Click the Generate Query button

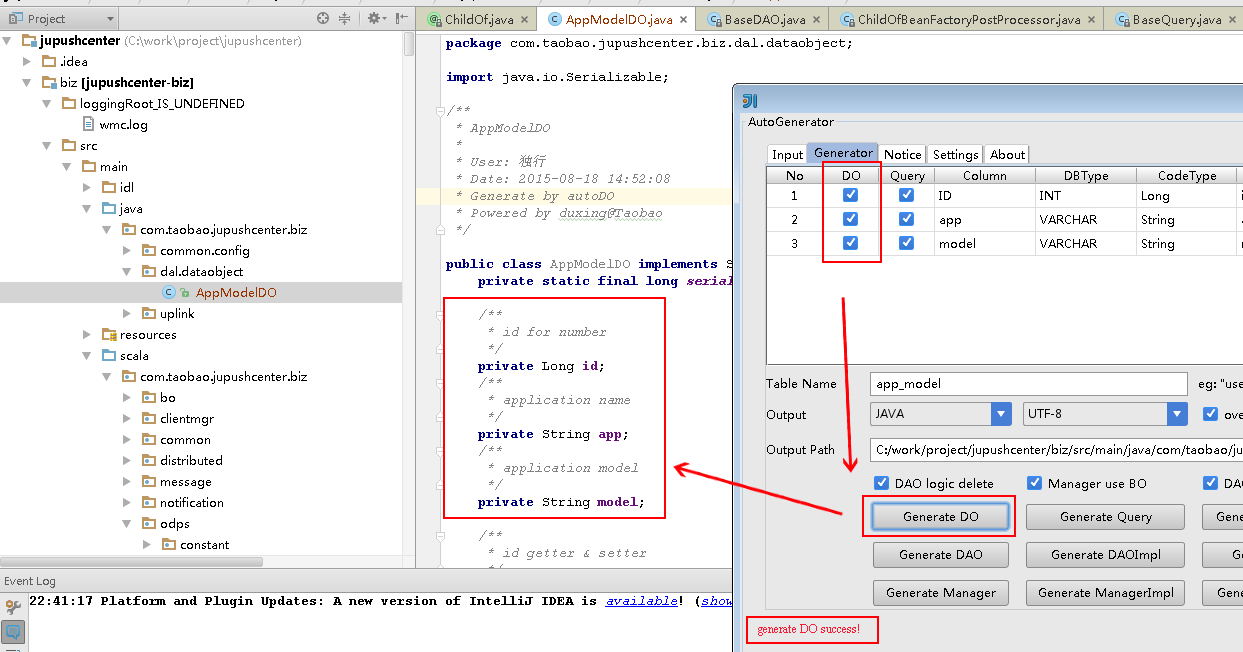coord(1105,517)
